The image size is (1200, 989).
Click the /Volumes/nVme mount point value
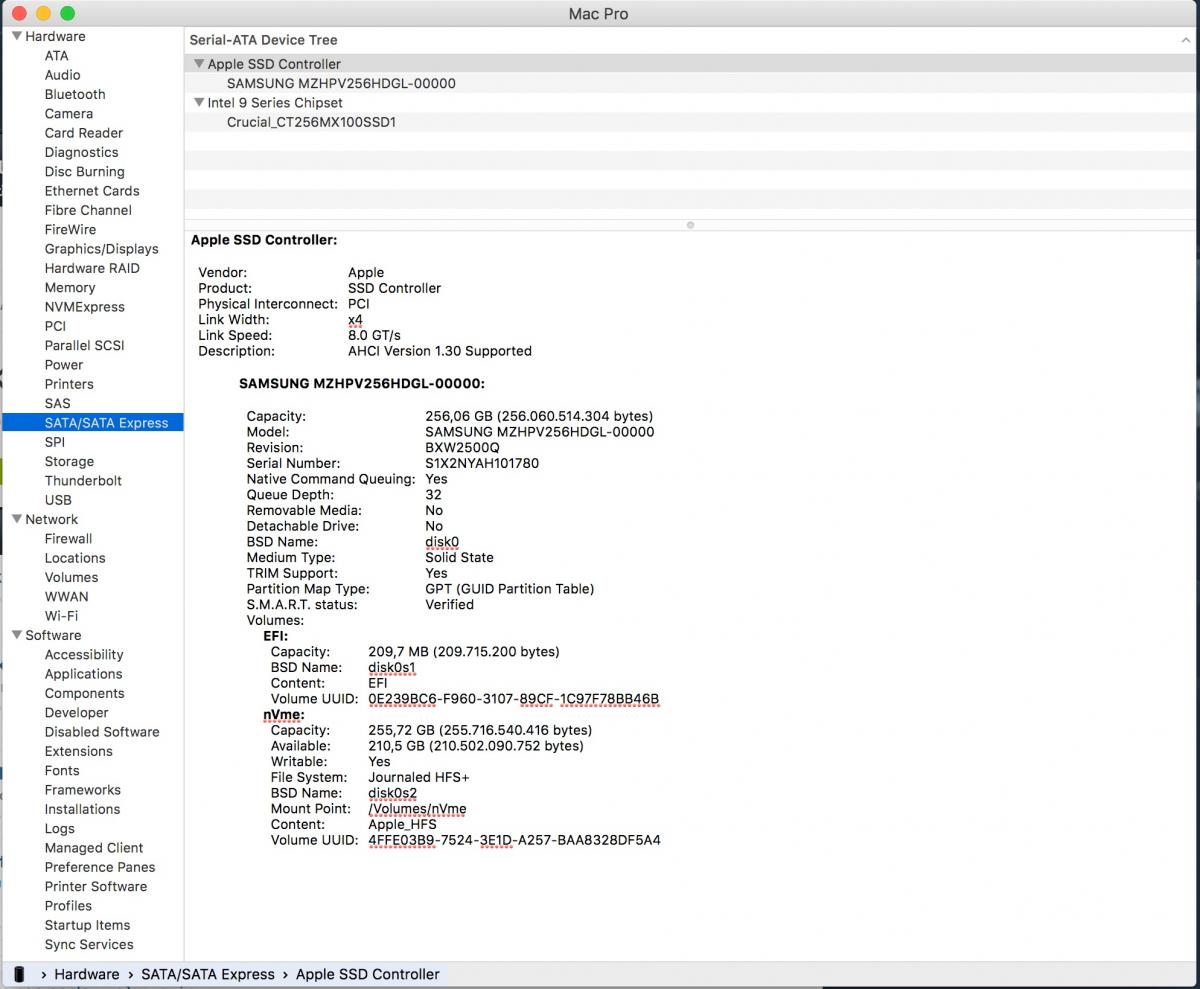(x=417, y=809)
